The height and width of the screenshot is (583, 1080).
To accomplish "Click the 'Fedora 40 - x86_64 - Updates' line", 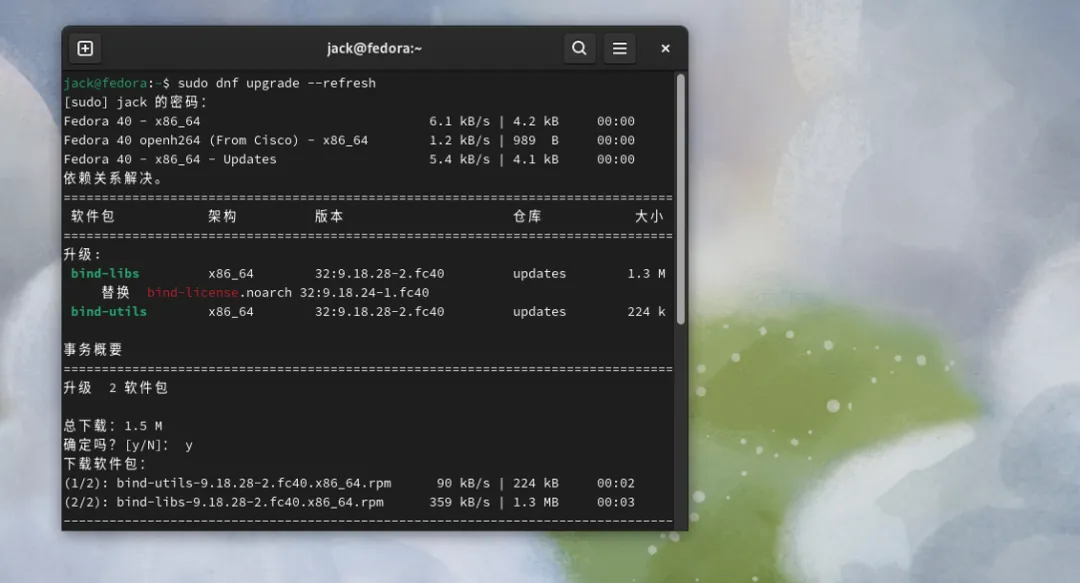I will point(349,159).
